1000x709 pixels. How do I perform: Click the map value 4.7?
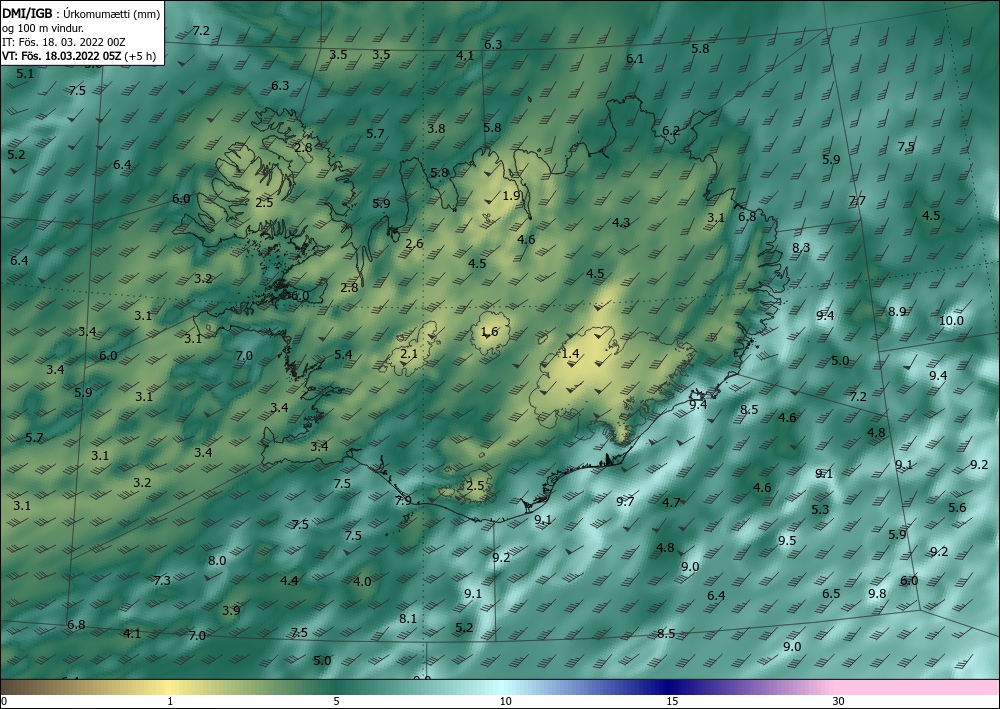(x=671, y=502)
